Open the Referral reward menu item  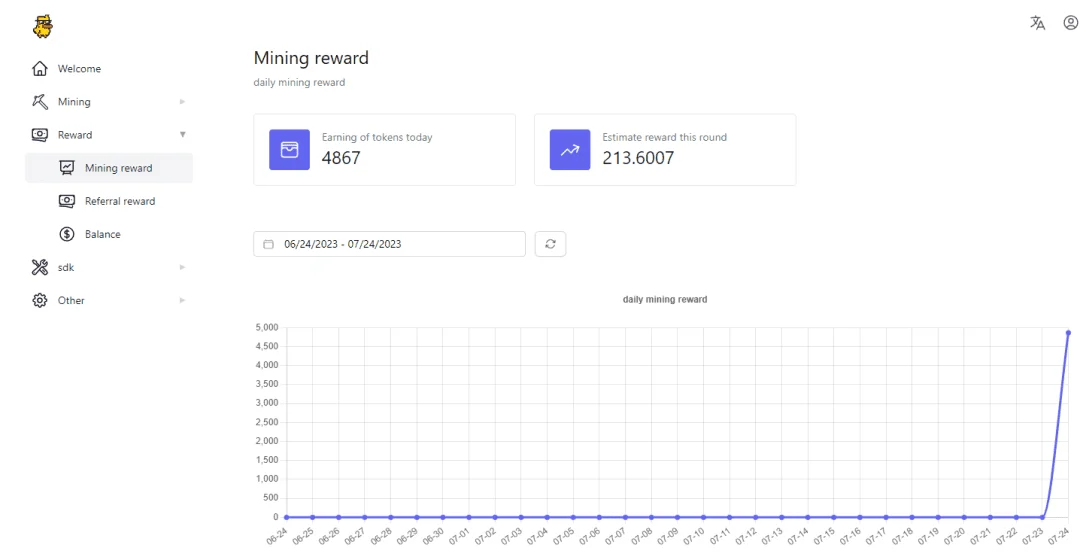click(x=109, y=201)
